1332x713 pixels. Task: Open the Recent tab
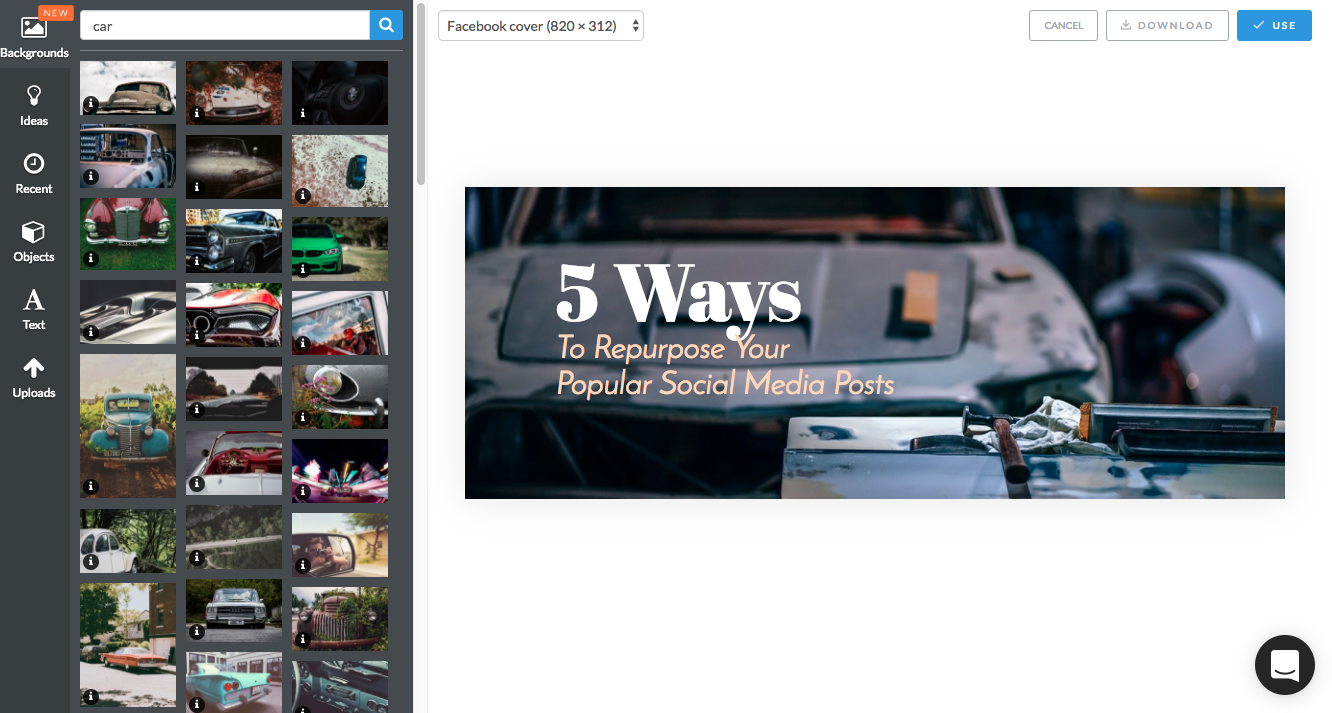[34, 173]
